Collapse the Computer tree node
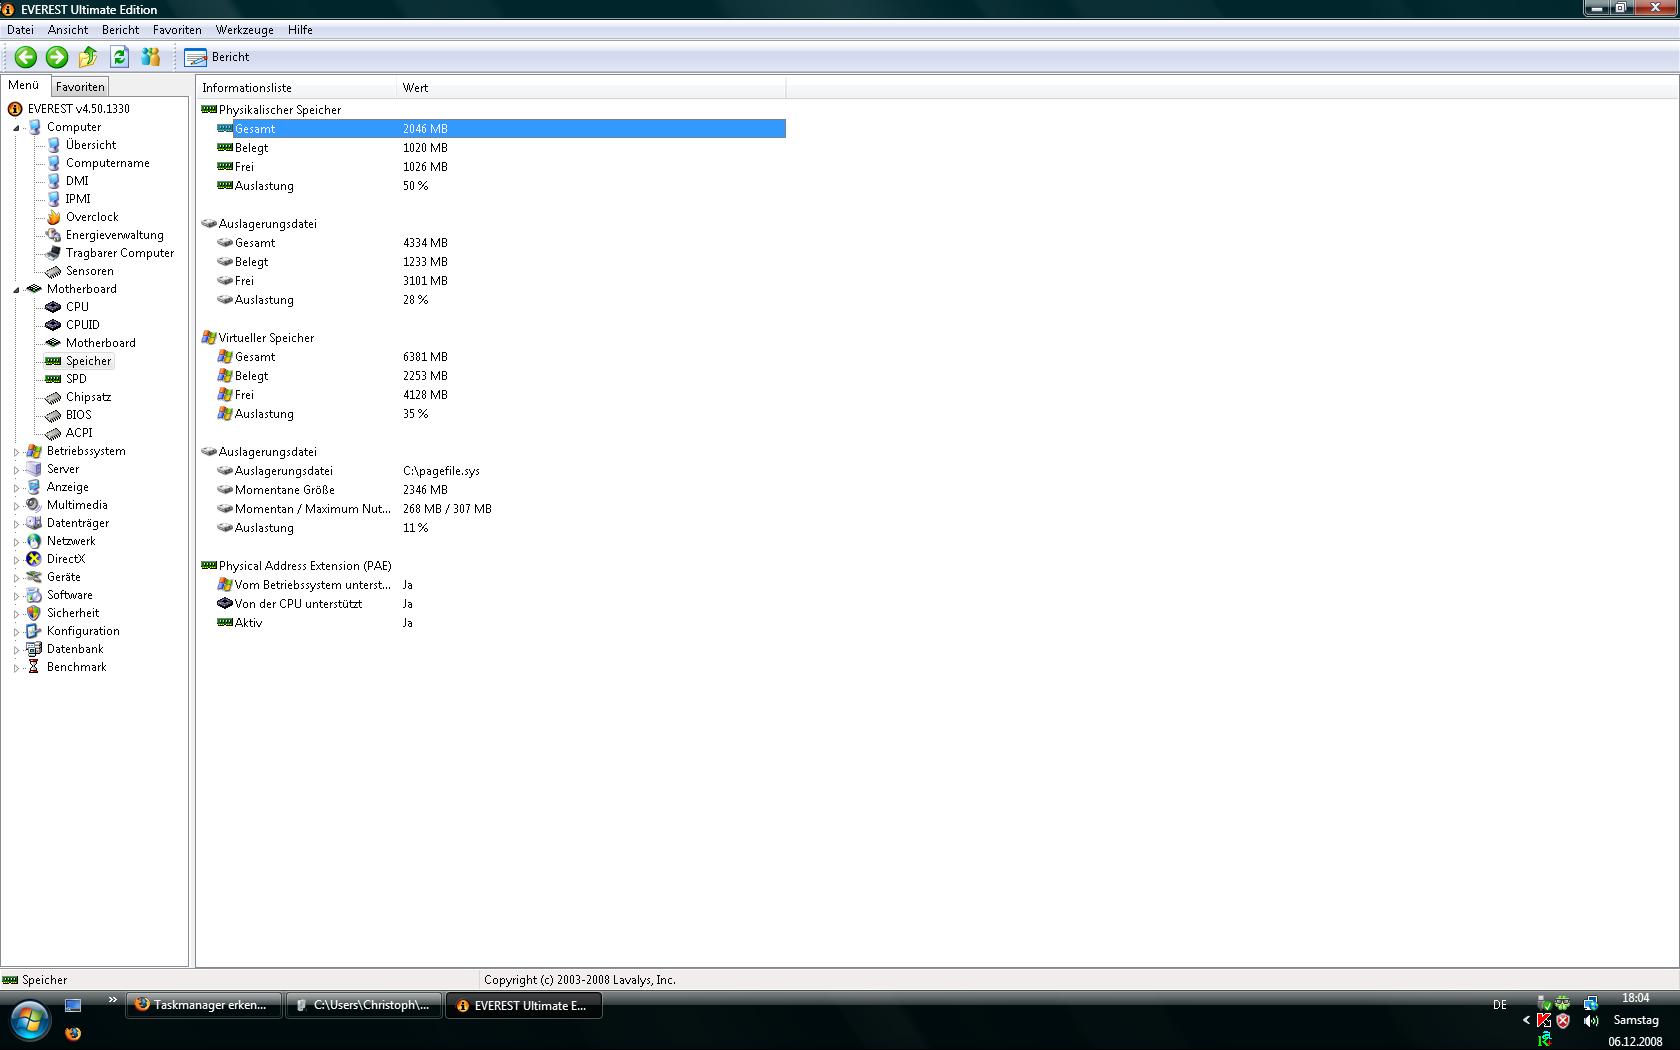 16,128
